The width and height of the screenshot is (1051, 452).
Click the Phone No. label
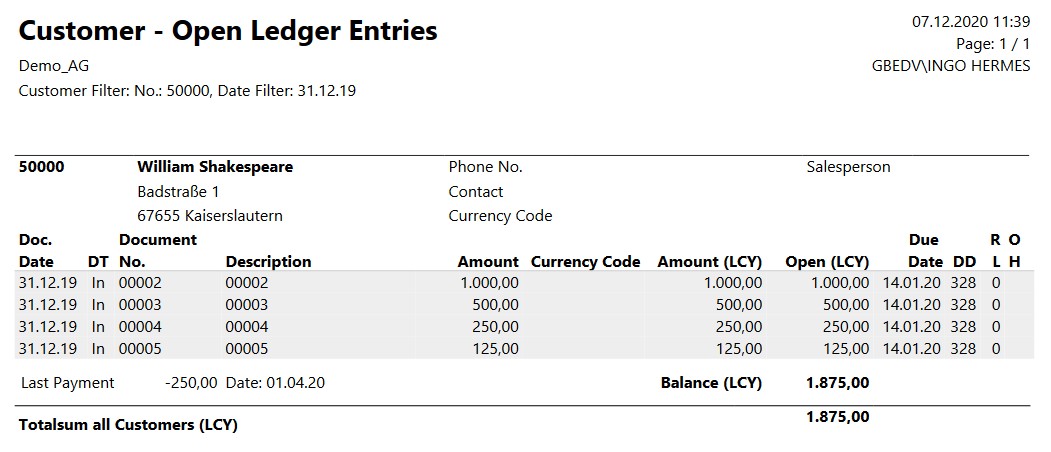486,167
